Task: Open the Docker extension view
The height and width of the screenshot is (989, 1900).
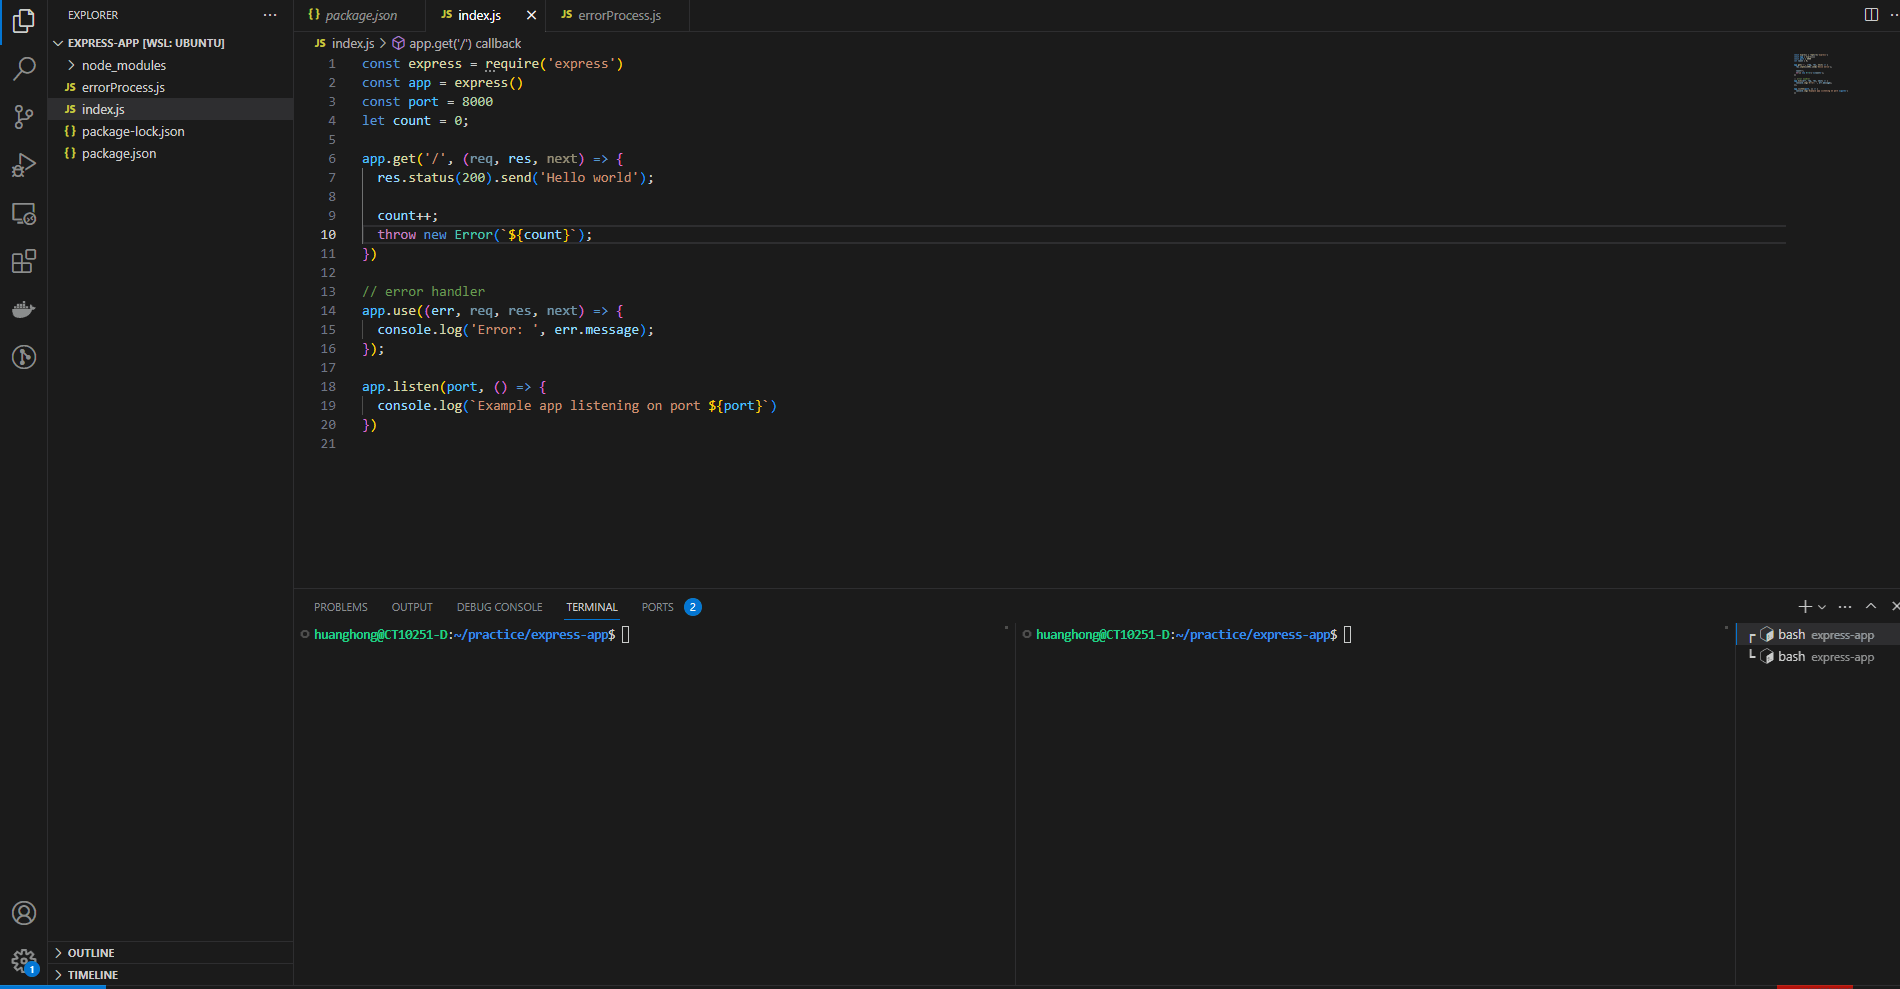Action: point(24,309)
